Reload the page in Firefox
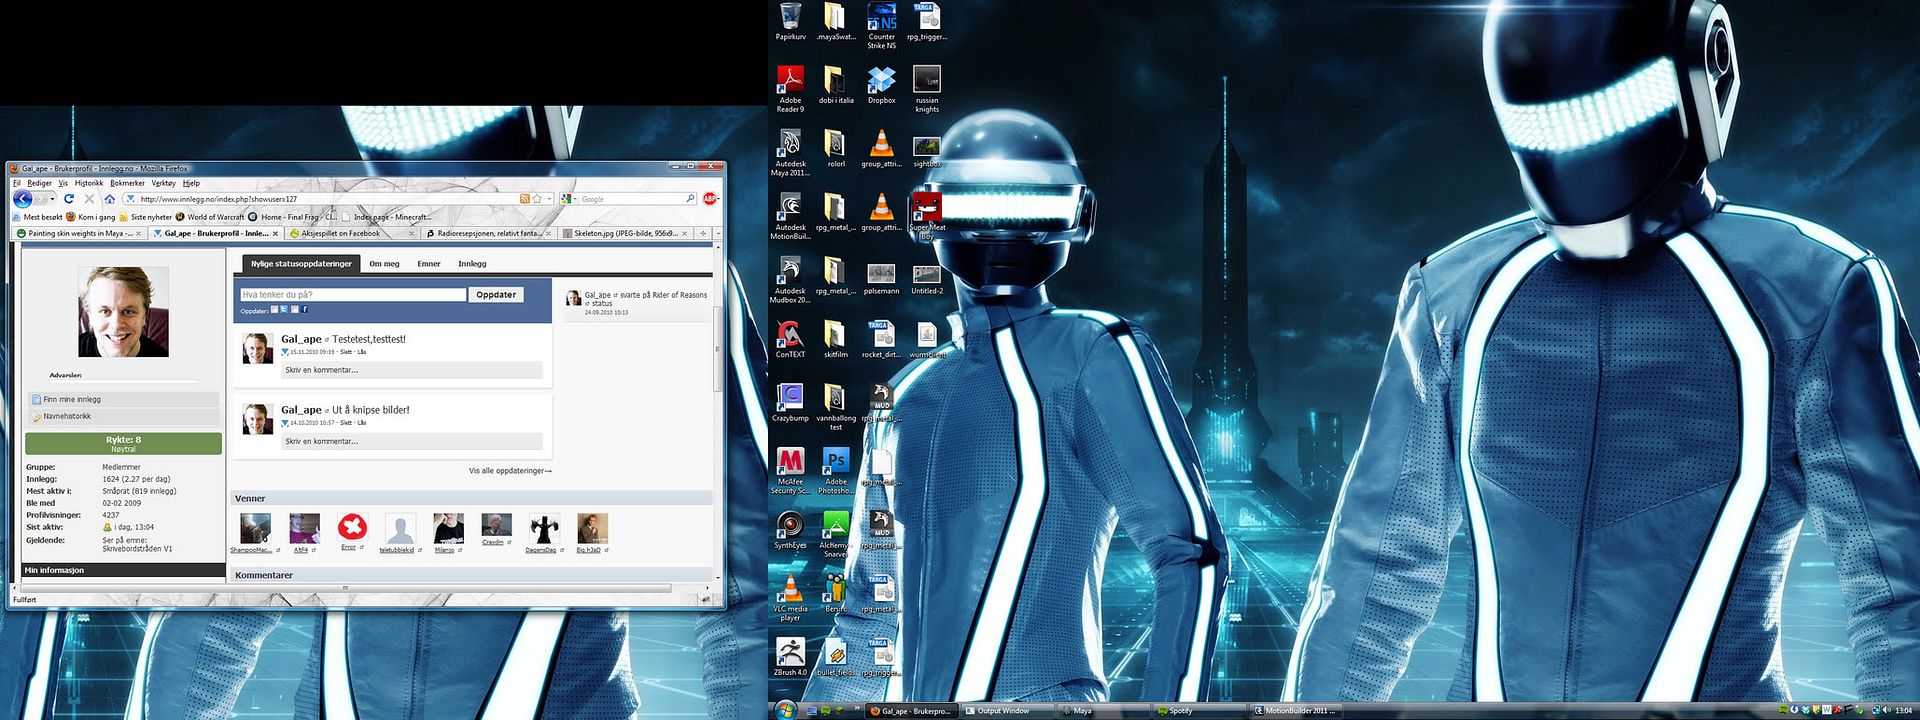This screenshot has height=720, width=1920. point(69,199)
